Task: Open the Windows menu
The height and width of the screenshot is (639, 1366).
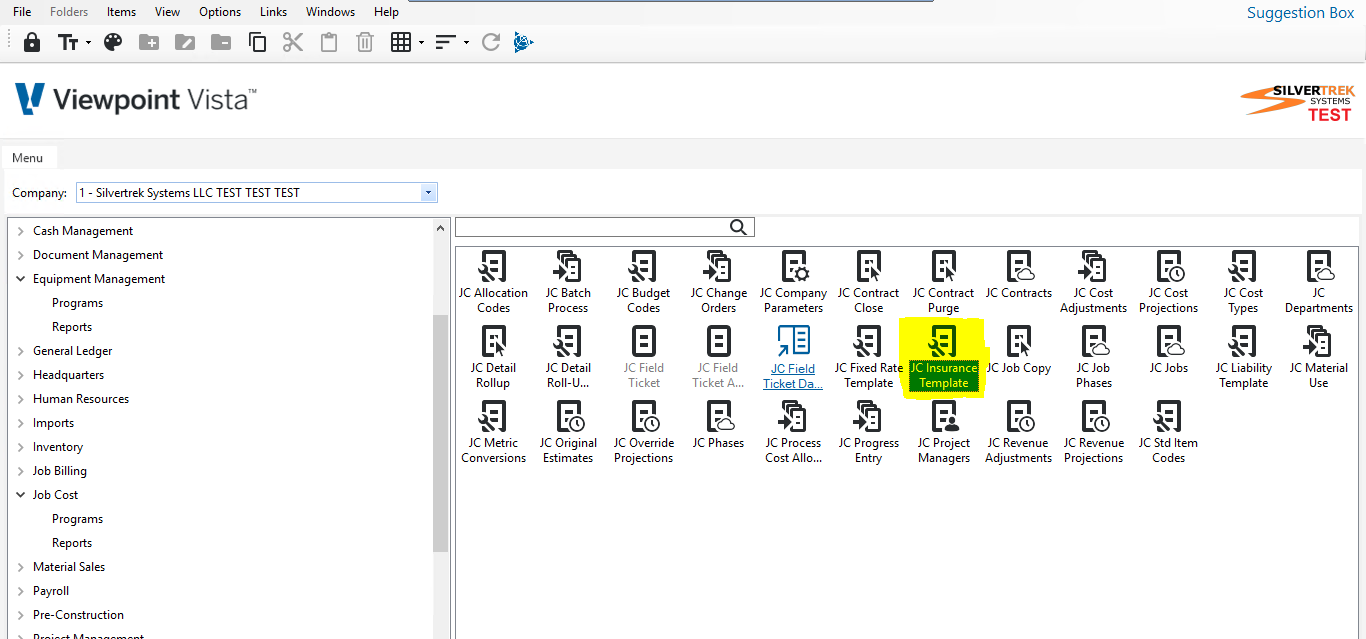Action: coord(330,12)
